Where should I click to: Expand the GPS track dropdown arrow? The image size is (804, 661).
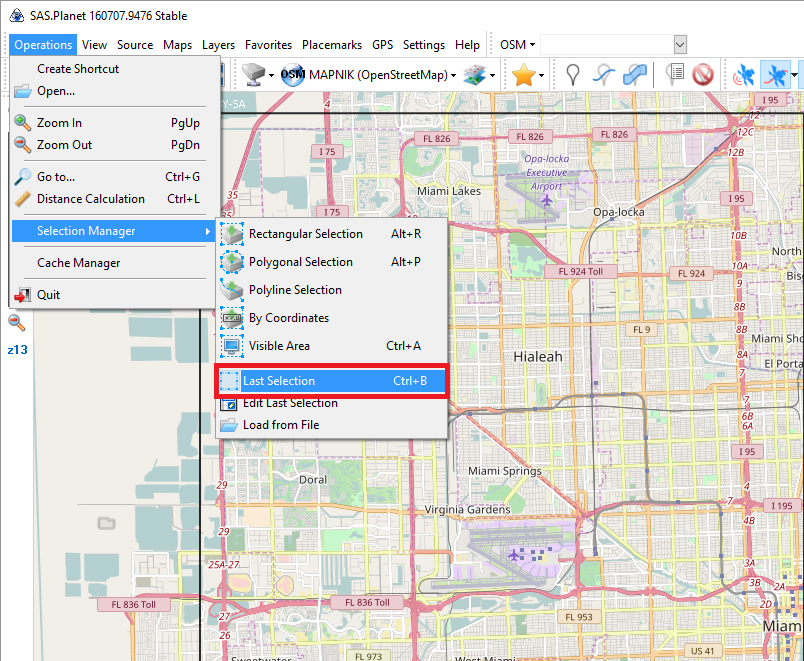tap(794, 75)
